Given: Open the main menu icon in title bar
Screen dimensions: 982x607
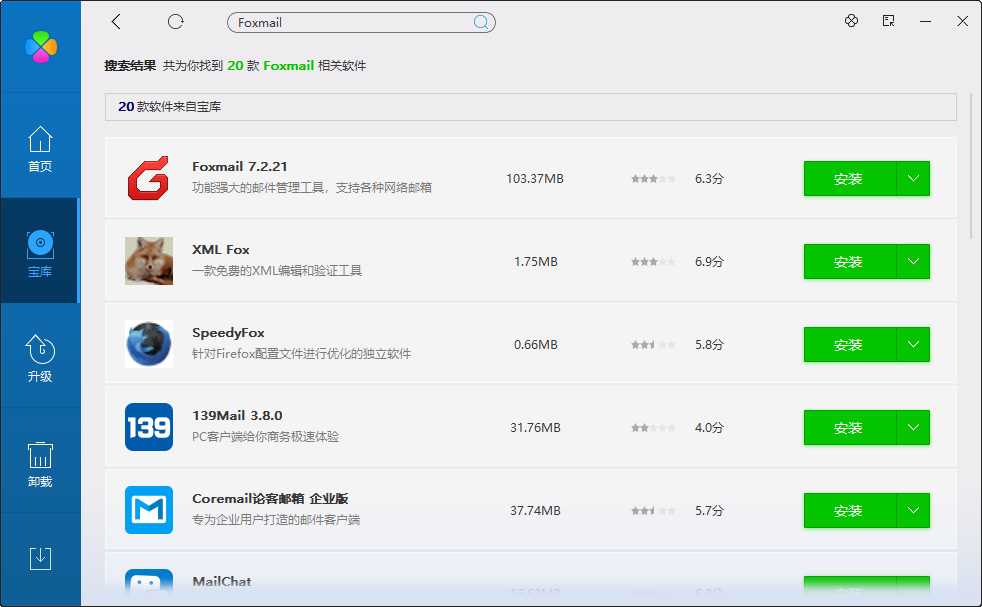Looking at the screenshot, I should coord(888,21).
